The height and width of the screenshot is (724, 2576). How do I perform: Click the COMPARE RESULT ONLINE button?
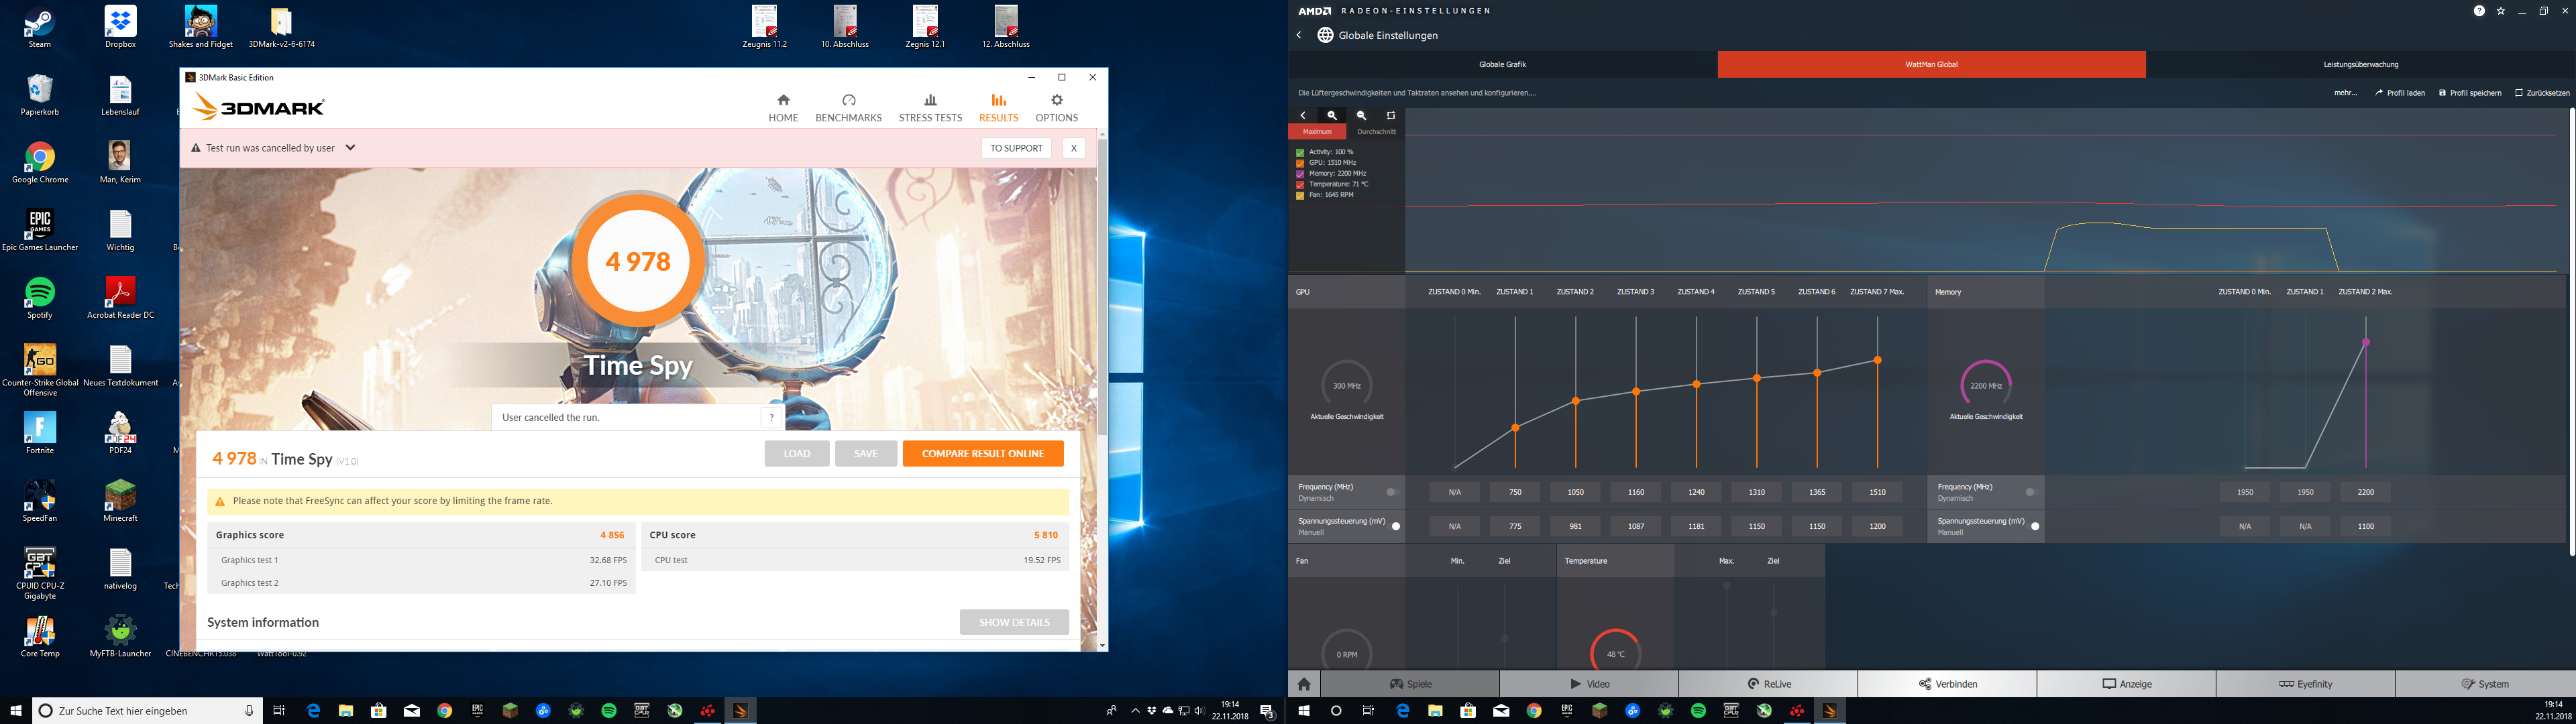[x=983, y=454]
